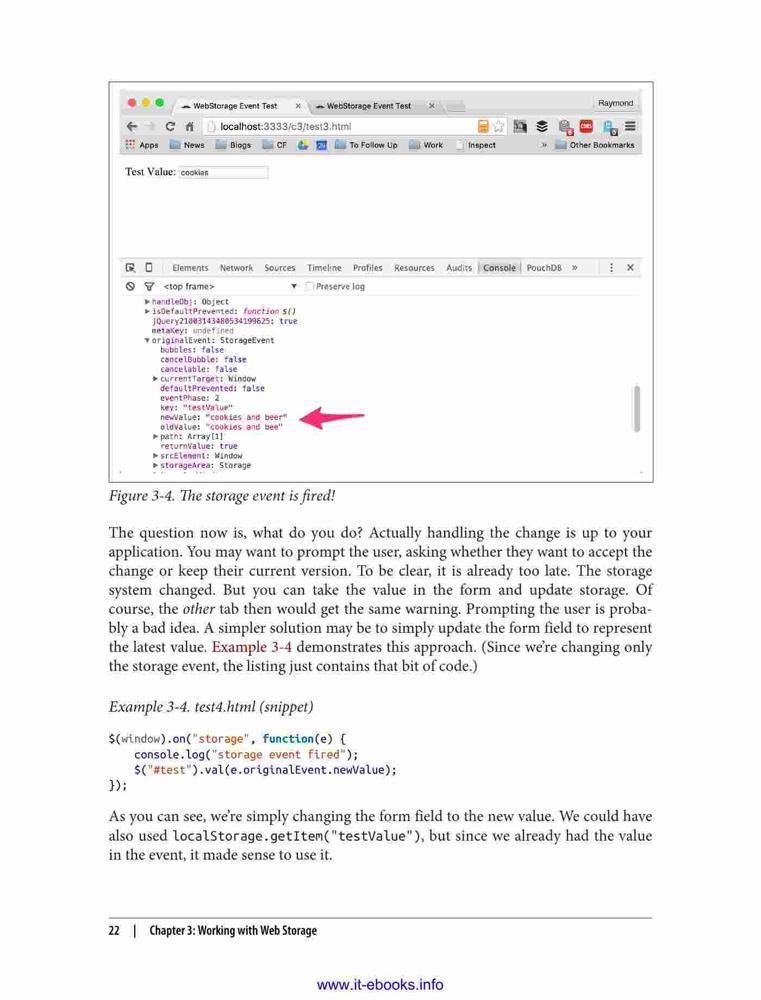Screen dimensions: 761x1000
Task: Select the newValue "cookies and beer" console line
Action: point(223,417)
